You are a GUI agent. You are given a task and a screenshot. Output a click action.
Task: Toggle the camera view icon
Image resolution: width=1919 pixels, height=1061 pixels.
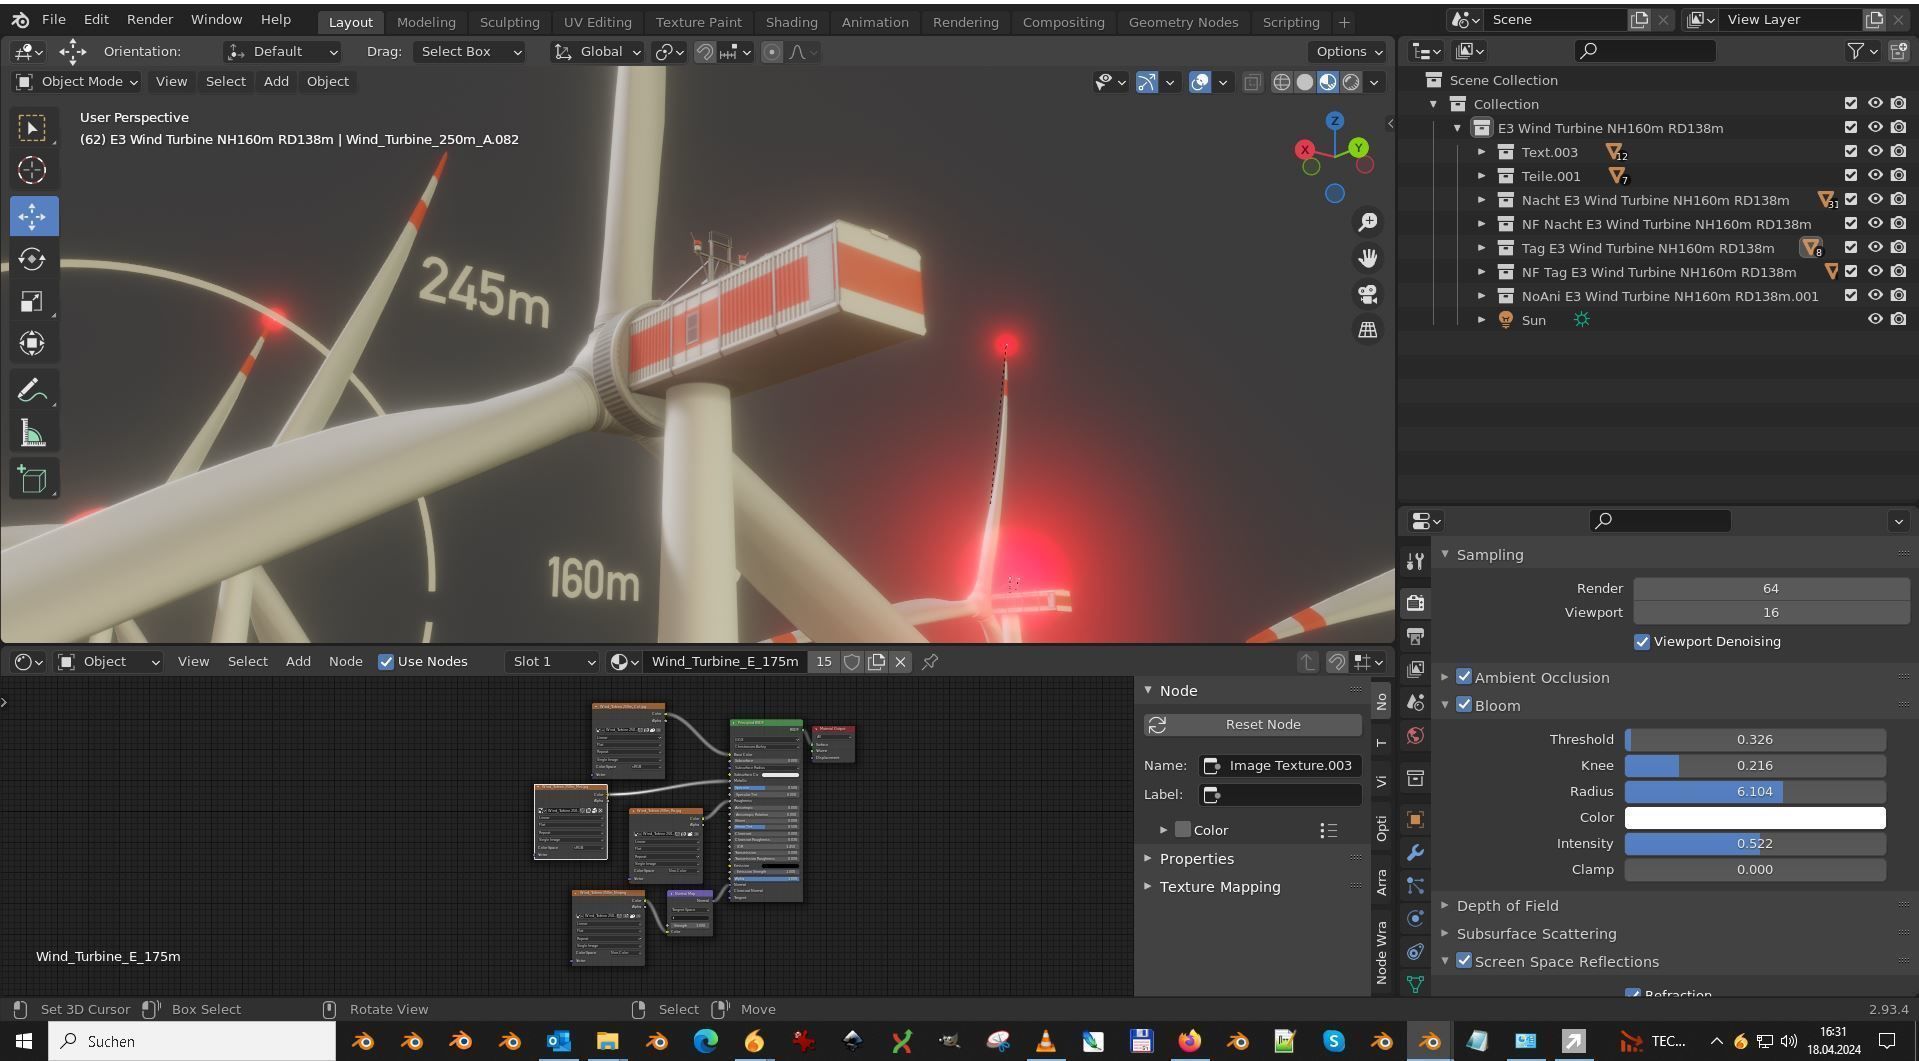1367,294
